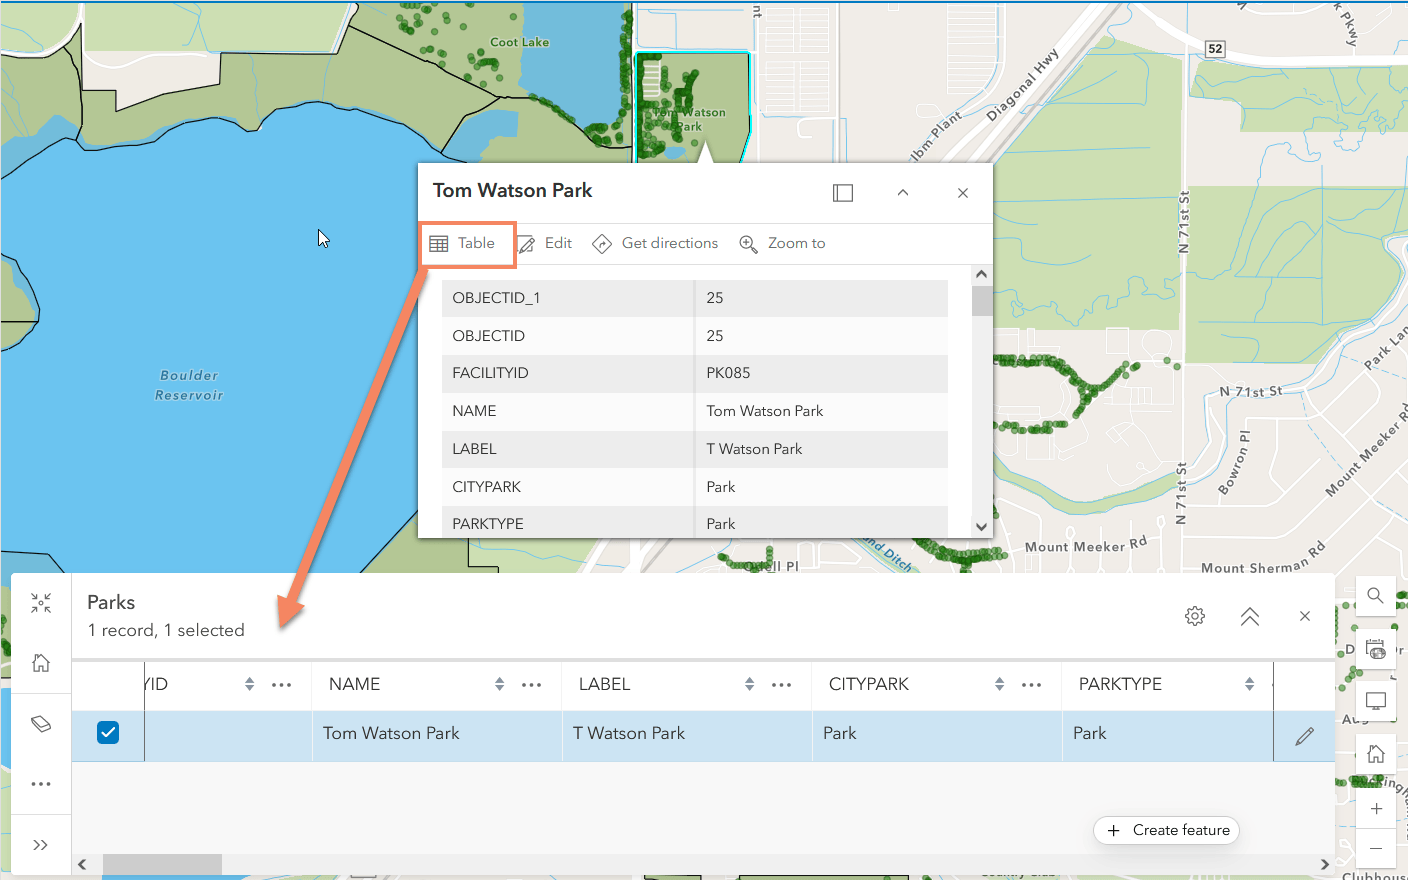Open the basemap gallery icon
This screenshot has width=1408, height=880.
point(1375,647)
